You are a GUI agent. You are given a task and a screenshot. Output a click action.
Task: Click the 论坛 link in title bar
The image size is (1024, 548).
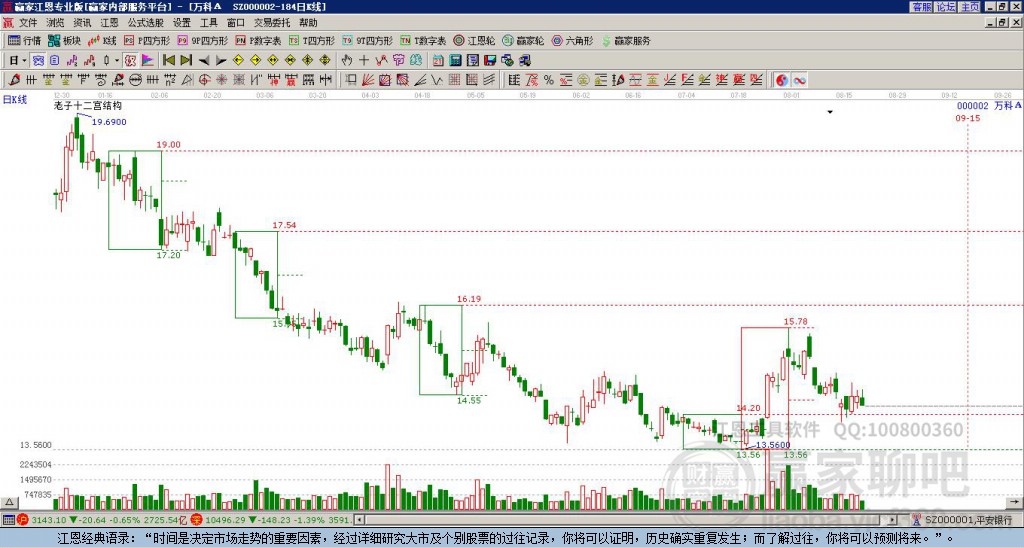946,7
